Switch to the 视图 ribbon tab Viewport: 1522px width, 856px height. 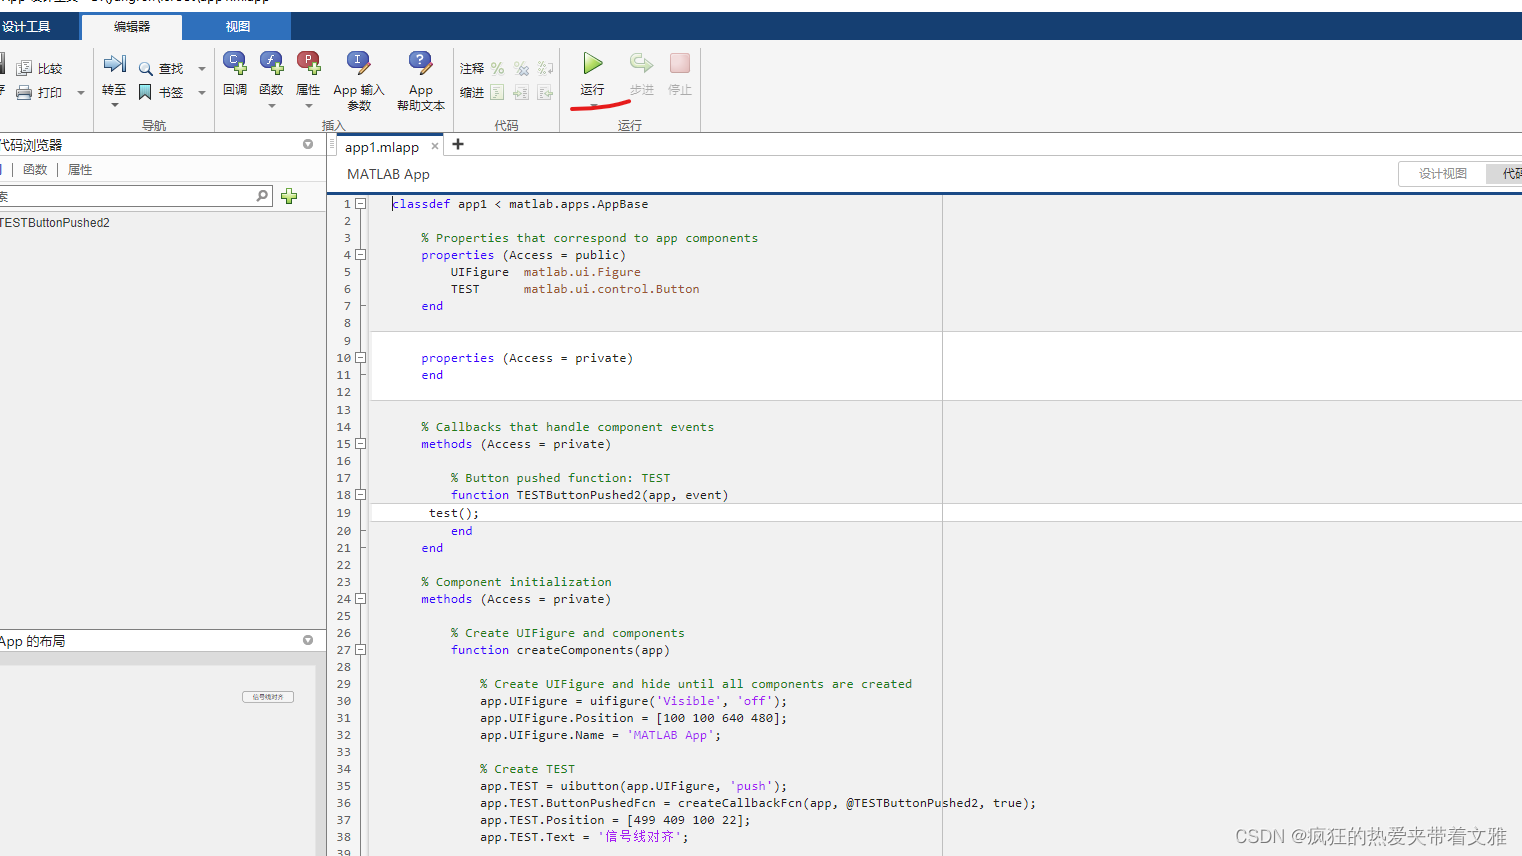[238, 27]
